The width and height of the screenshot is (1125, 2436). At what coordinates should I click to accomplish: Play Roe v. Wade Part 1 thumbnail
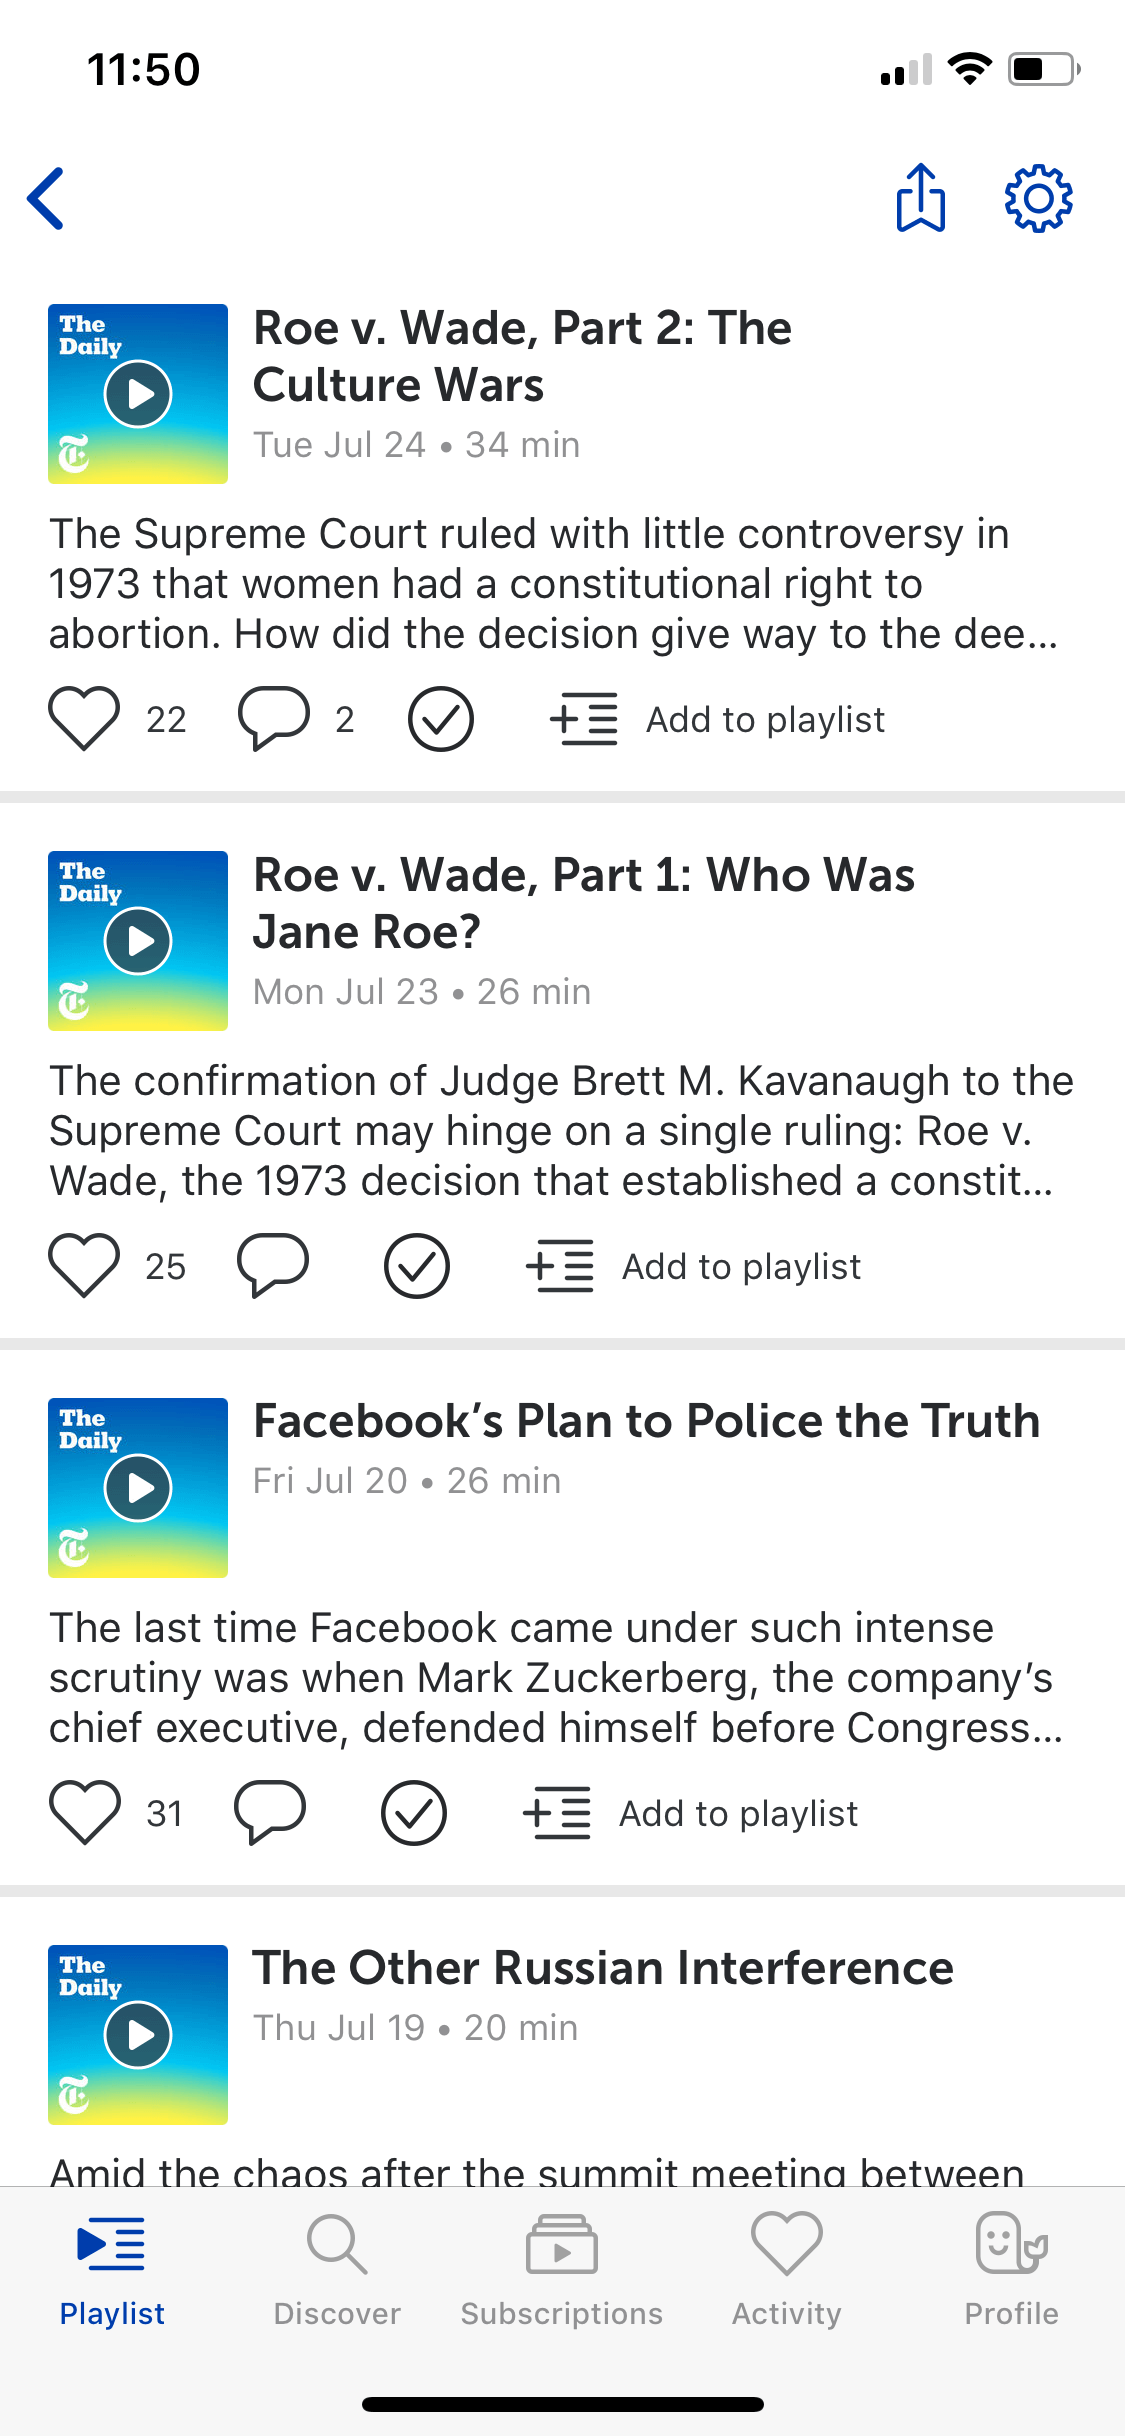[x=138, y=941]
